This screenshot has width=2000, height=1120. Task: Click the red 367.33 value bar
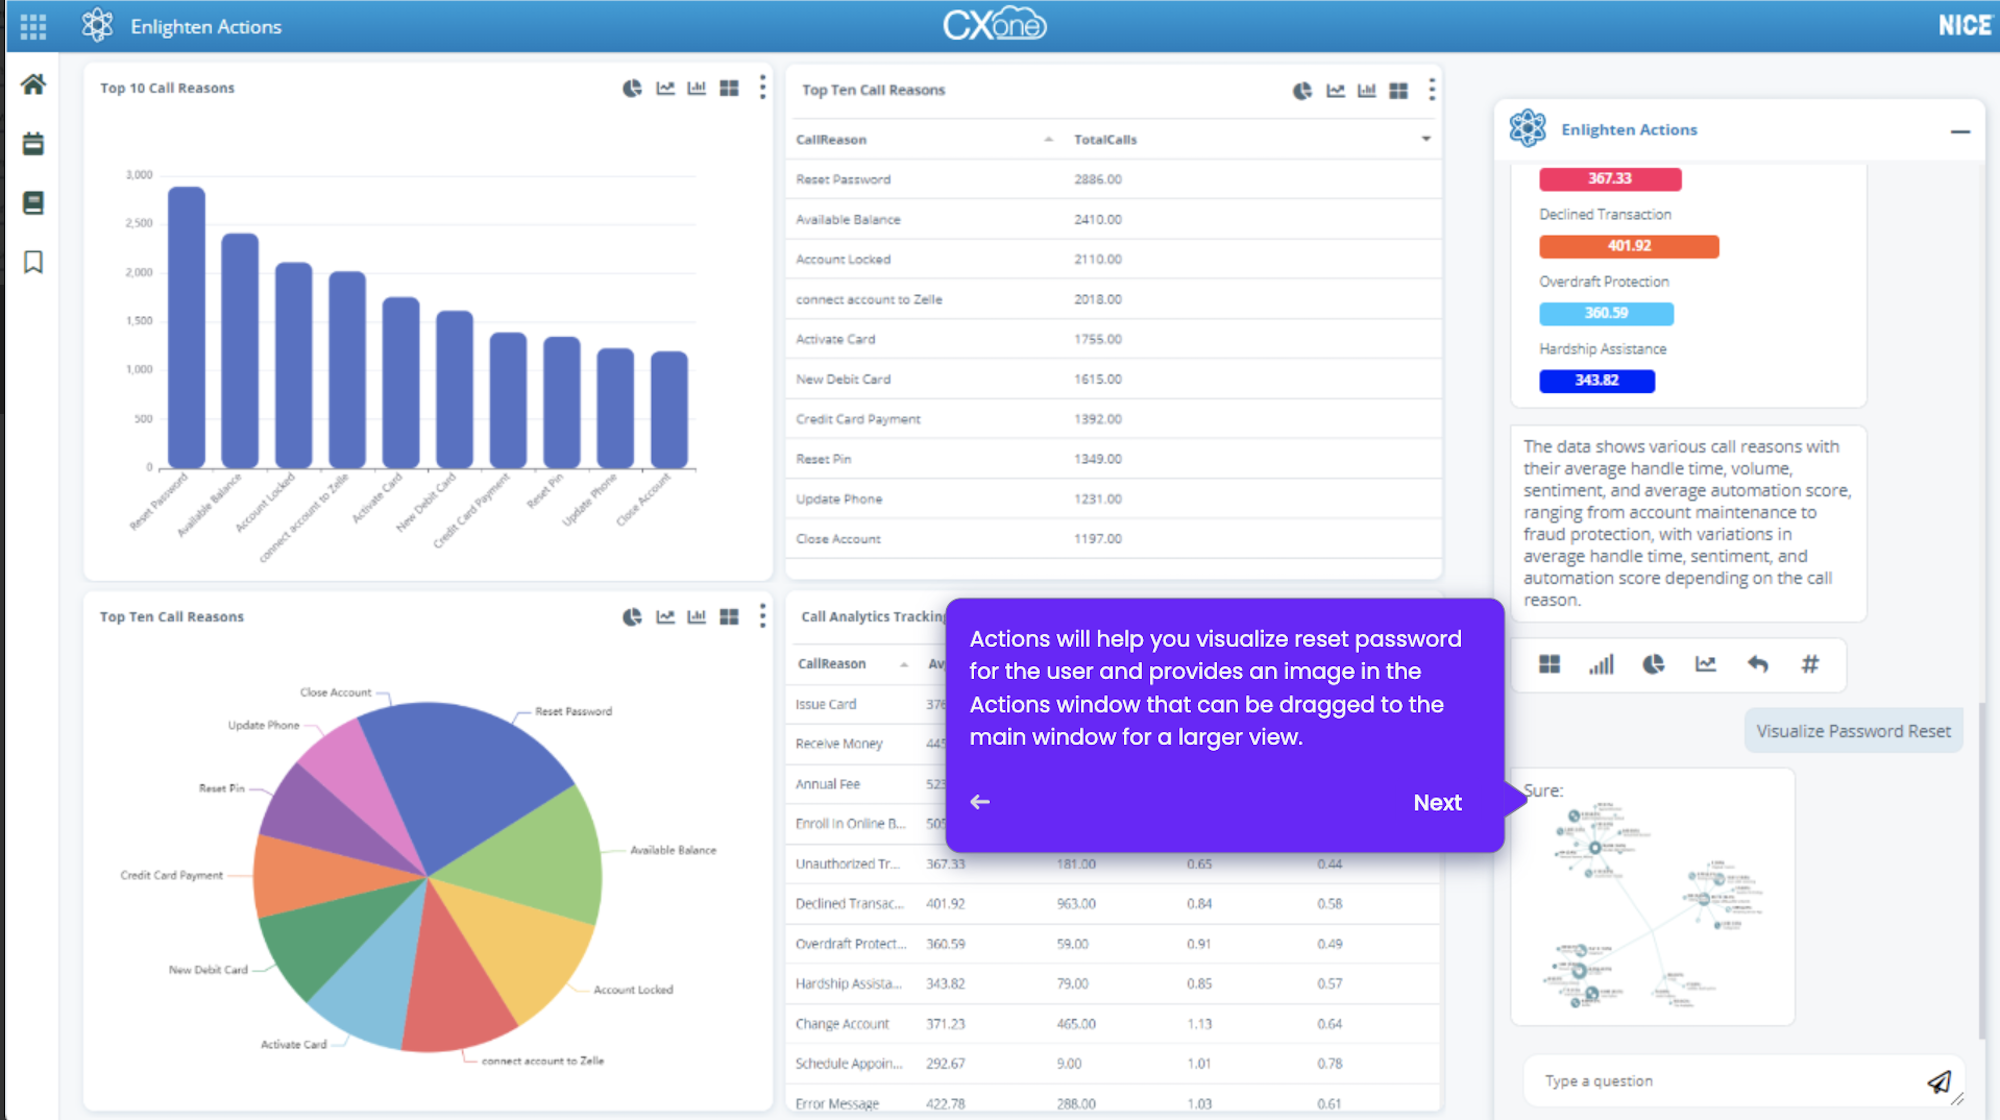coord(1610,179)
